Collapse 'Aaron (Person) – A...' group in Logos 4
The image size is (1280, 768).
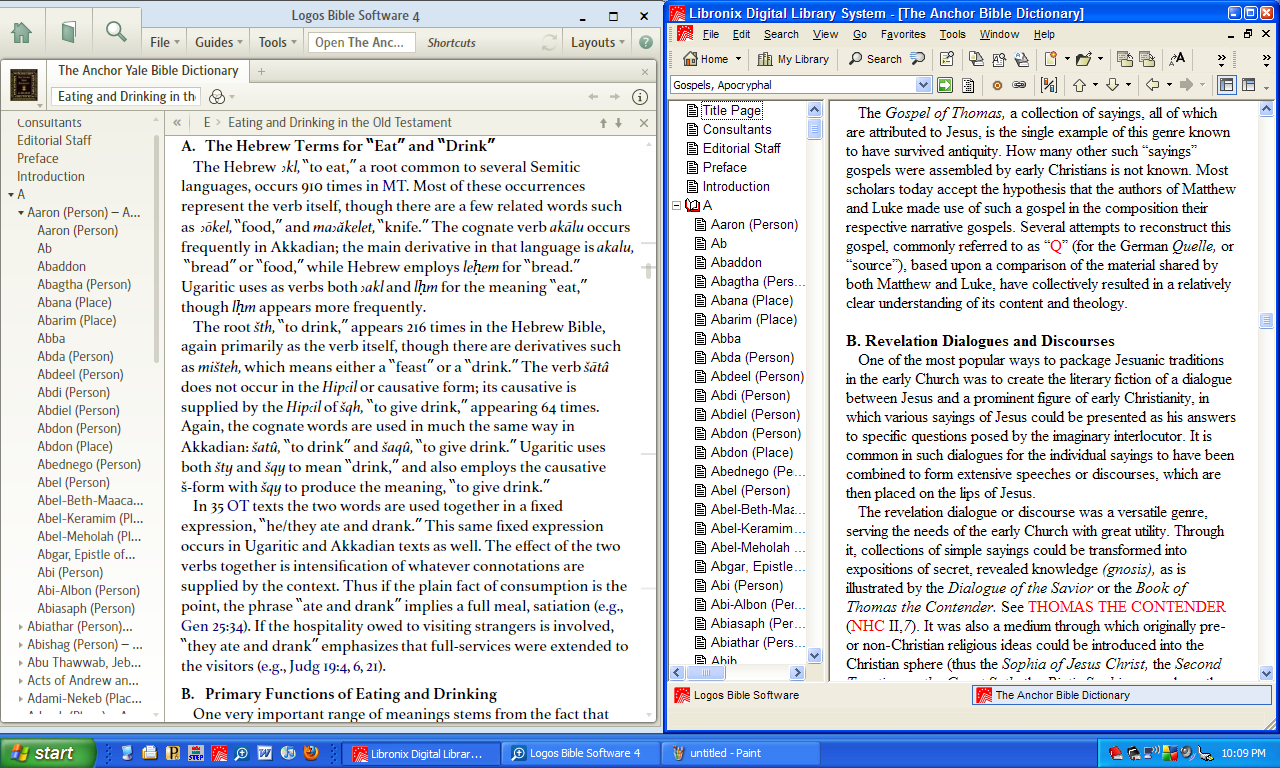tap(21, 213)
